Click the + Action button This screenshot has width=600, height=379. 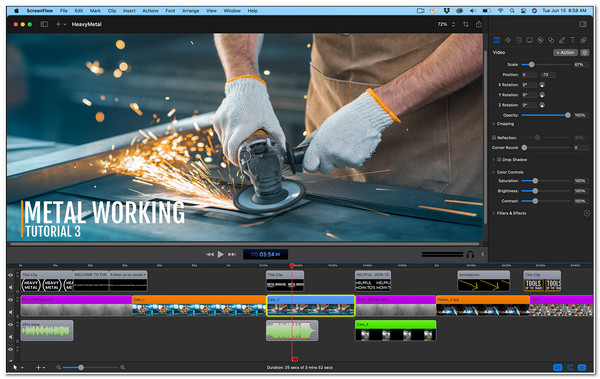pos(565,52)
